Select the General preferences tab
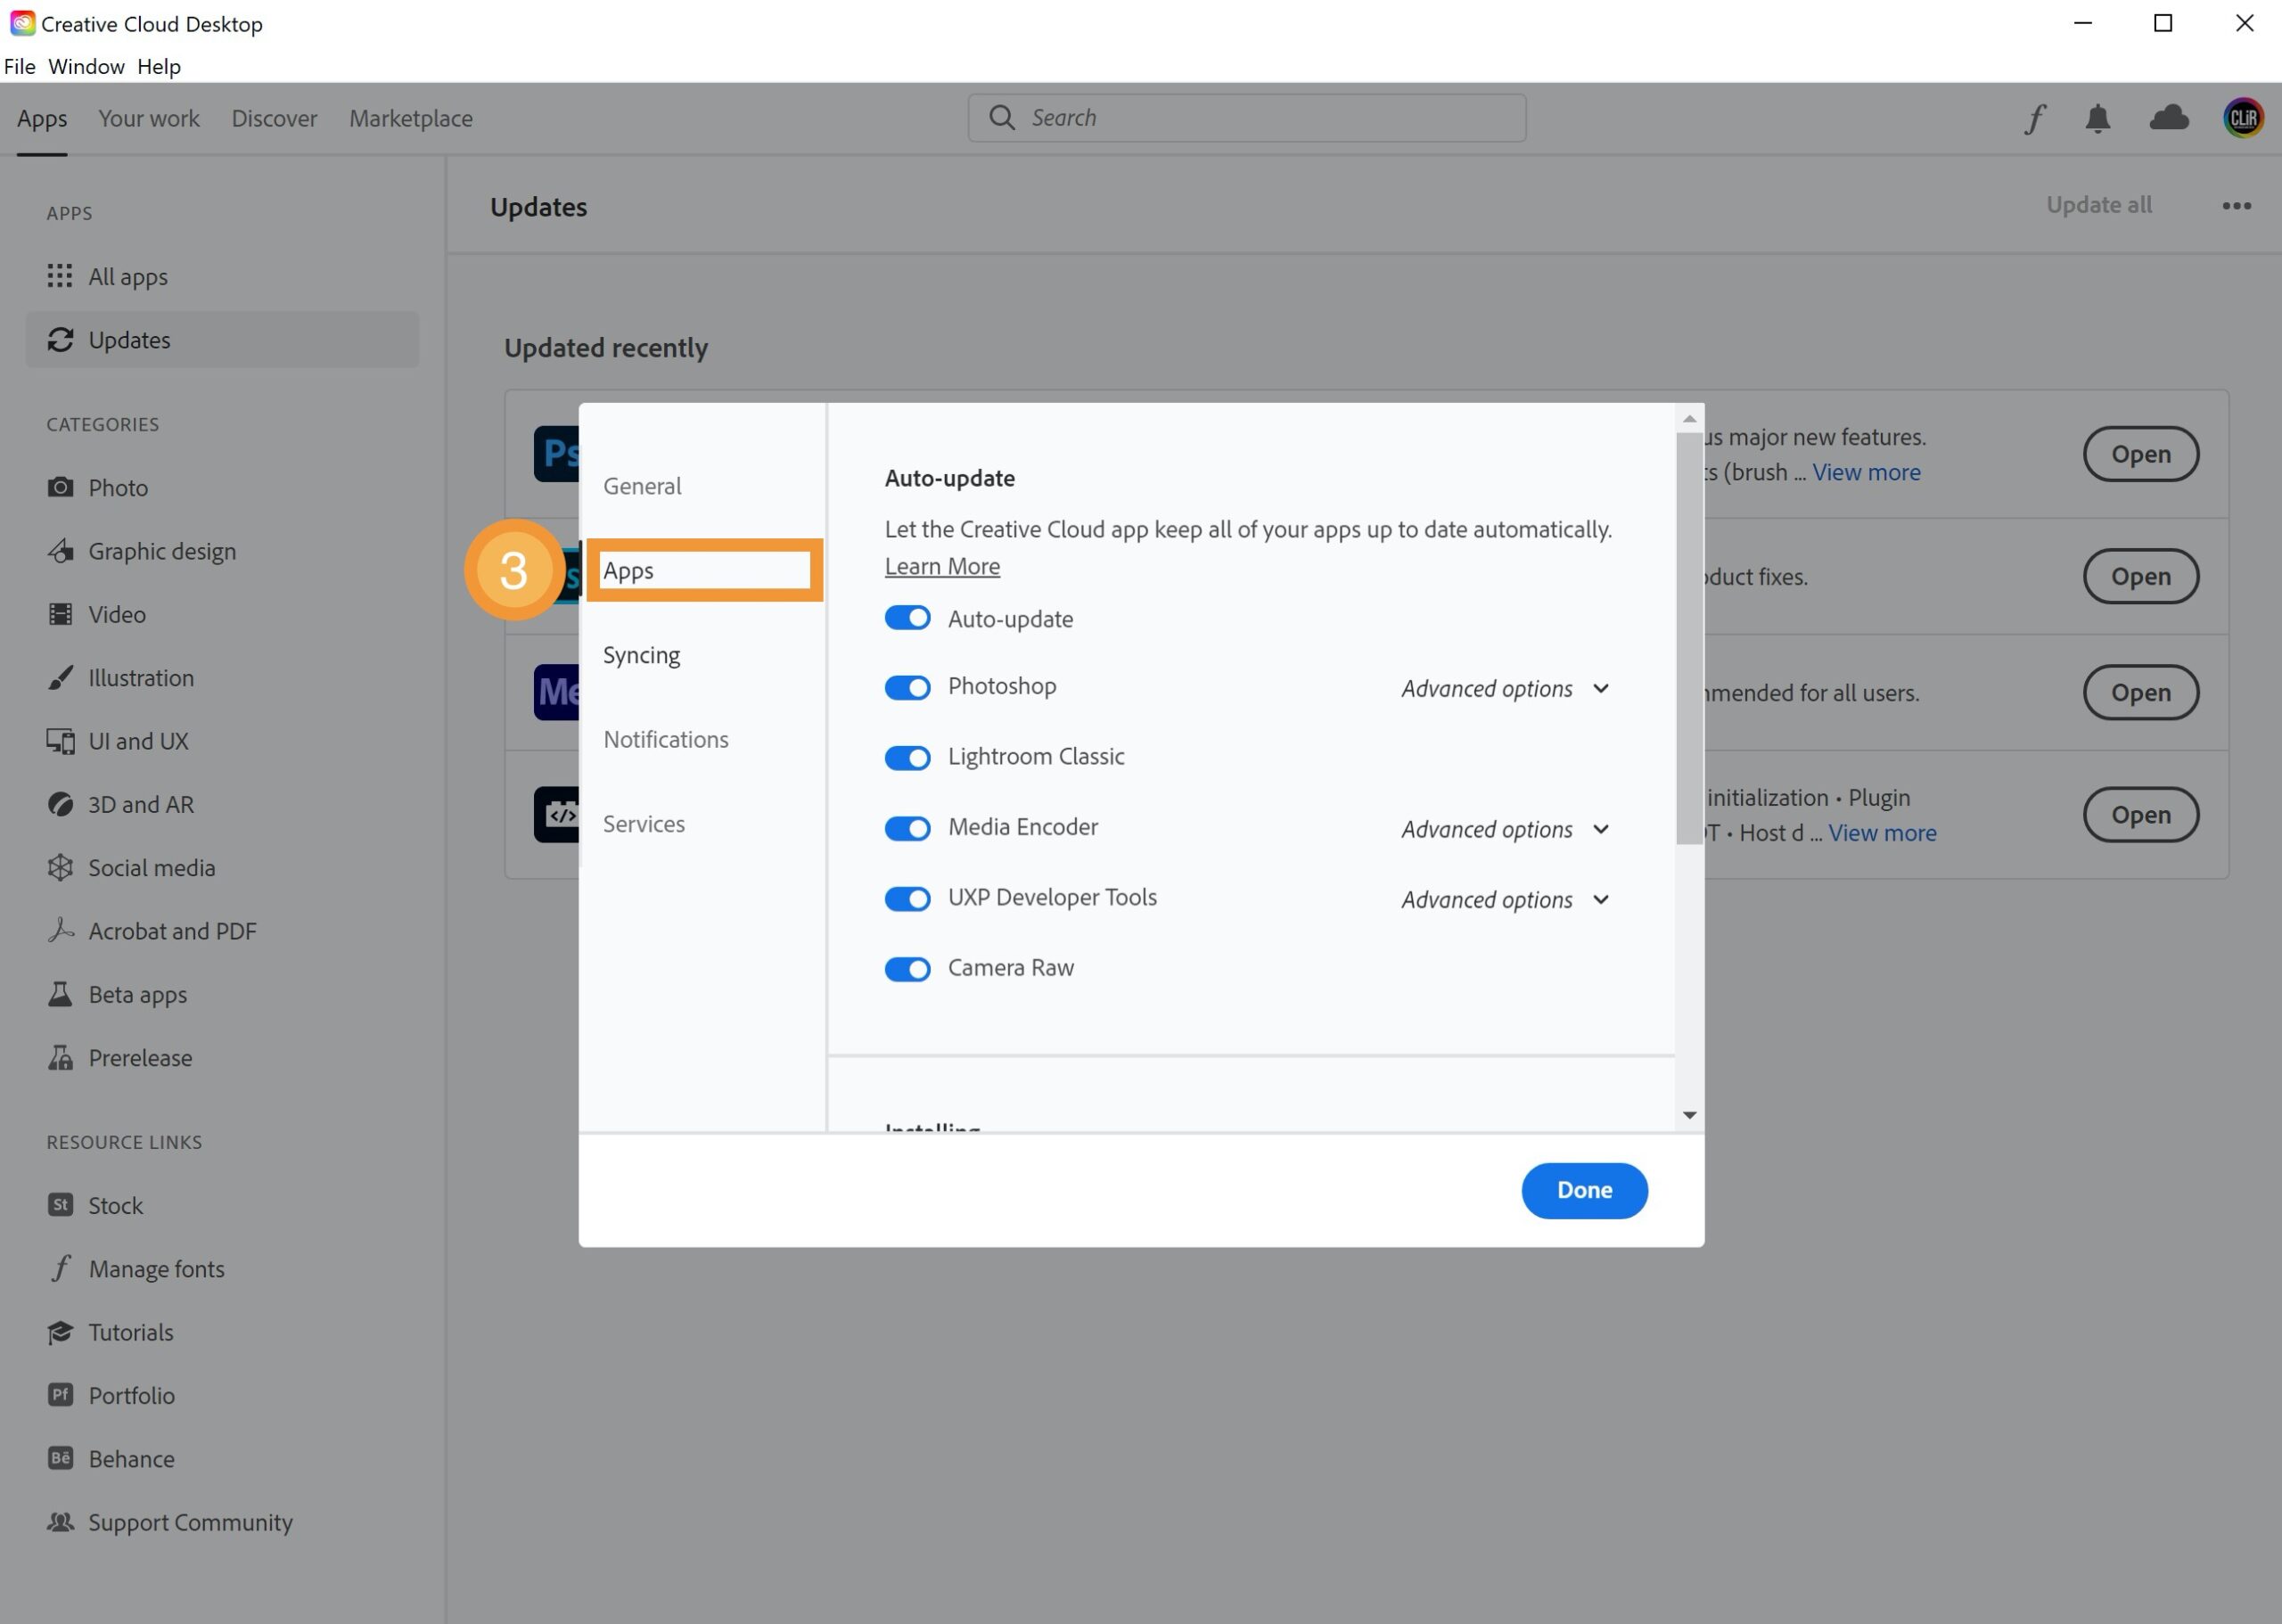 (x=642, y=486)
